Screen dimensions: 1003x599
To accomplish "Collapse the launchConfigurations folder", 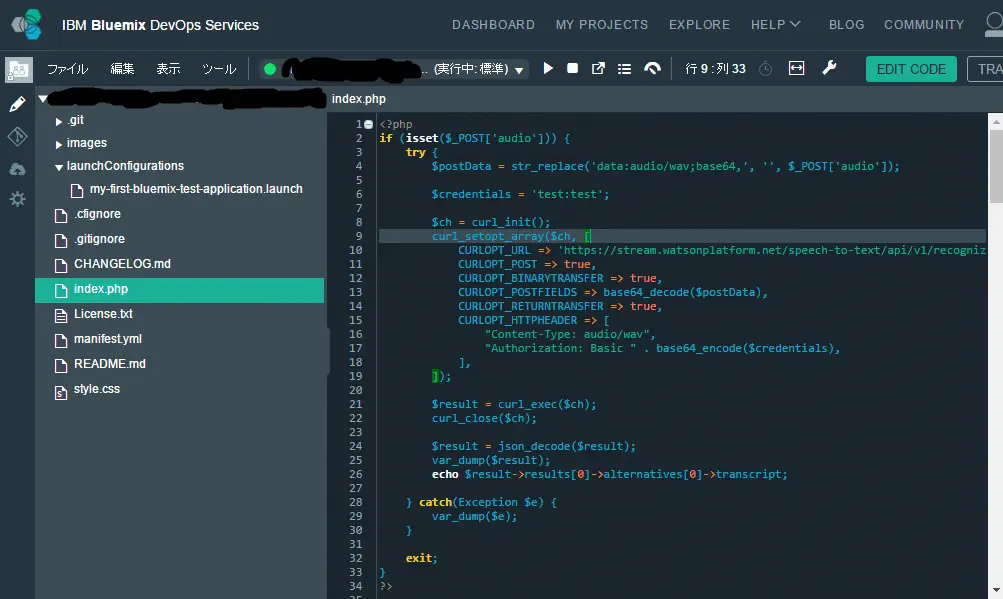I will tap(59, 167).
